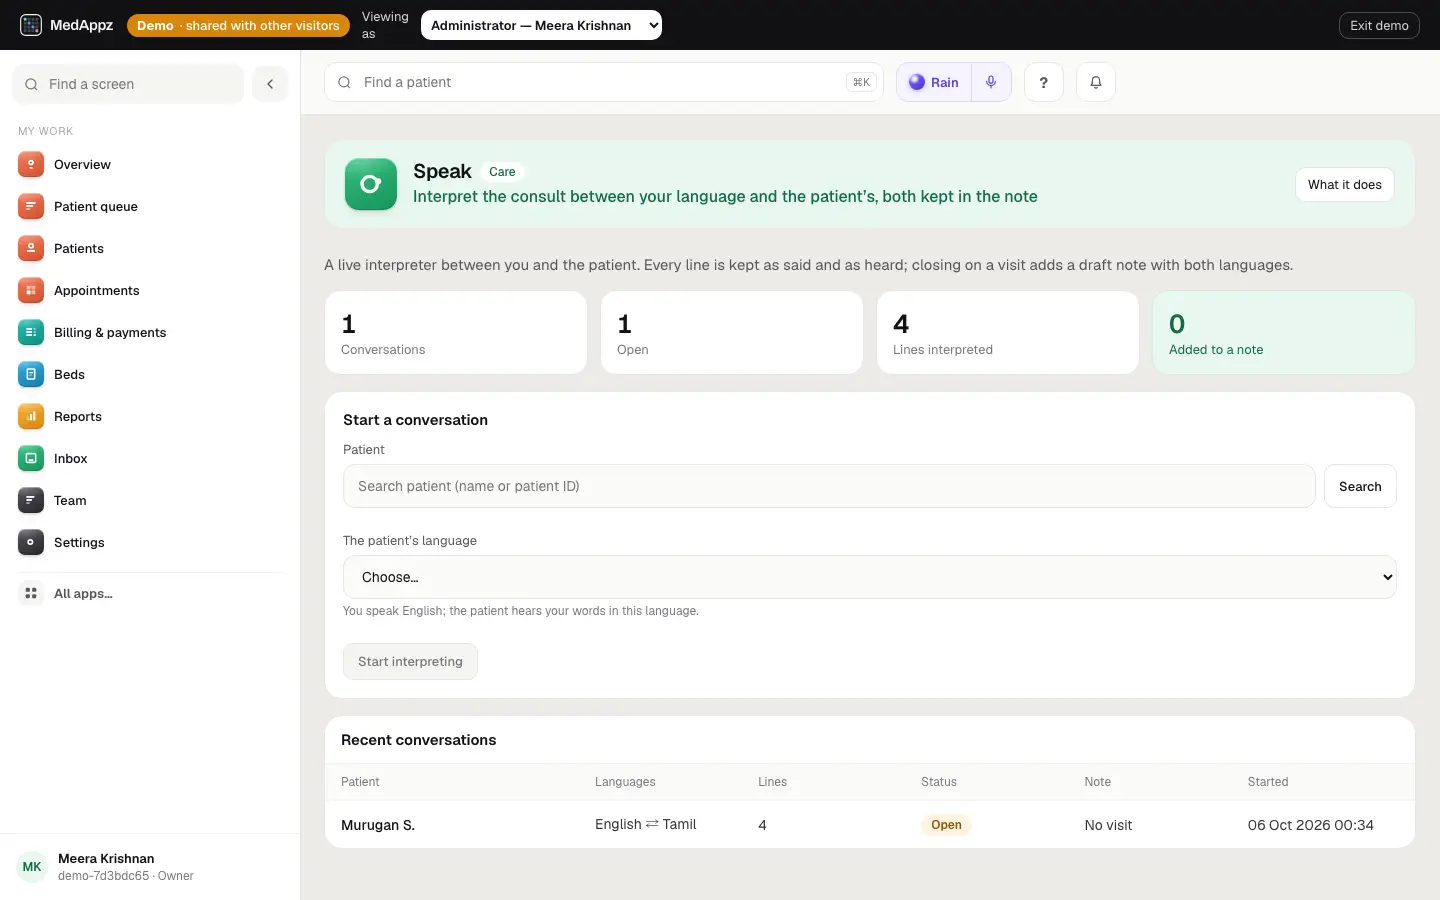This screenshot has width=1440, height=900.
Task: Click the What it does button
Action: [x=1344, y=184]
